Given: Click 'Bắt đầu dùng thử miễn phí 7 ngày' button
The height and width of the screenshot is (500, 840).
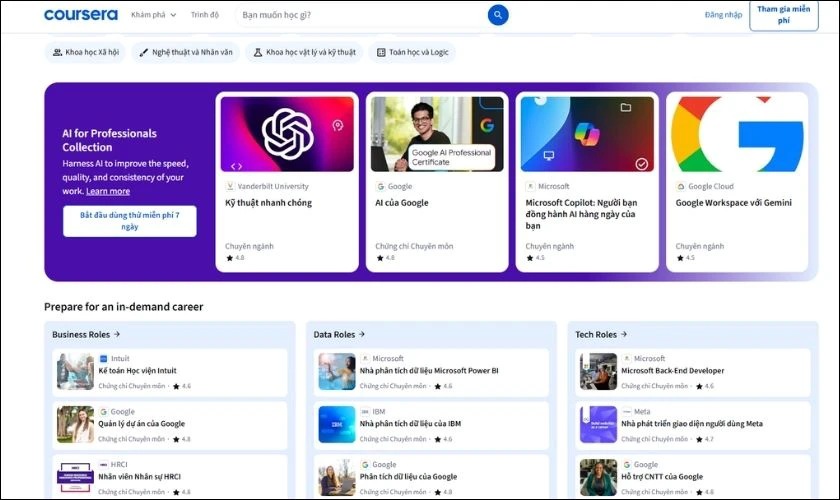Looking at the screenshot, I should 130,221.
